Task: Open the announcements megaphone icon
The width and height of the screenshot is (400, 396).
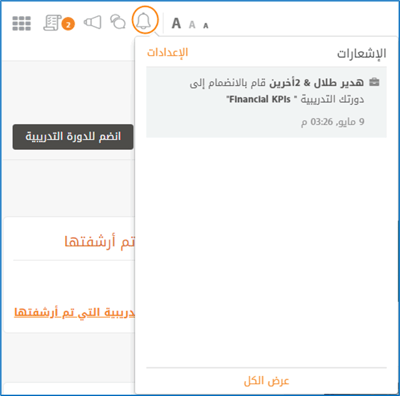Action: tap(92, 23)
